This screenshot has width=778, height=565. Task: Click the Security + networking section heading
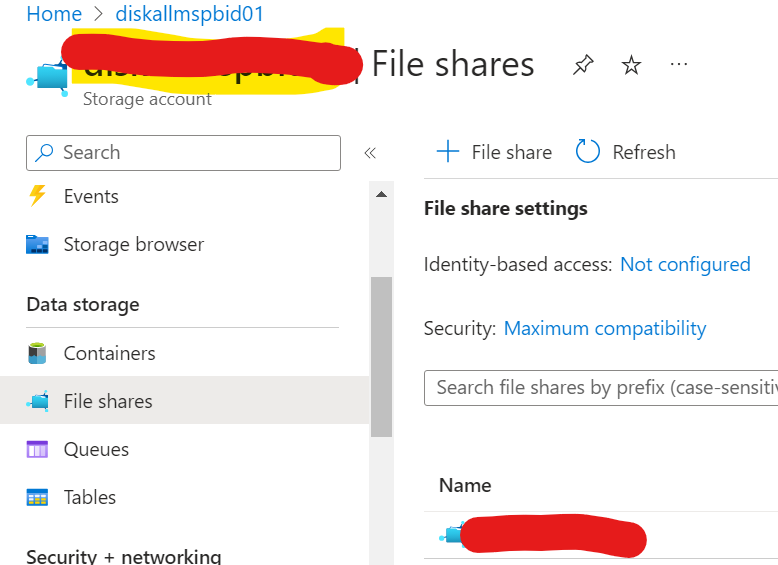[124, 557]
